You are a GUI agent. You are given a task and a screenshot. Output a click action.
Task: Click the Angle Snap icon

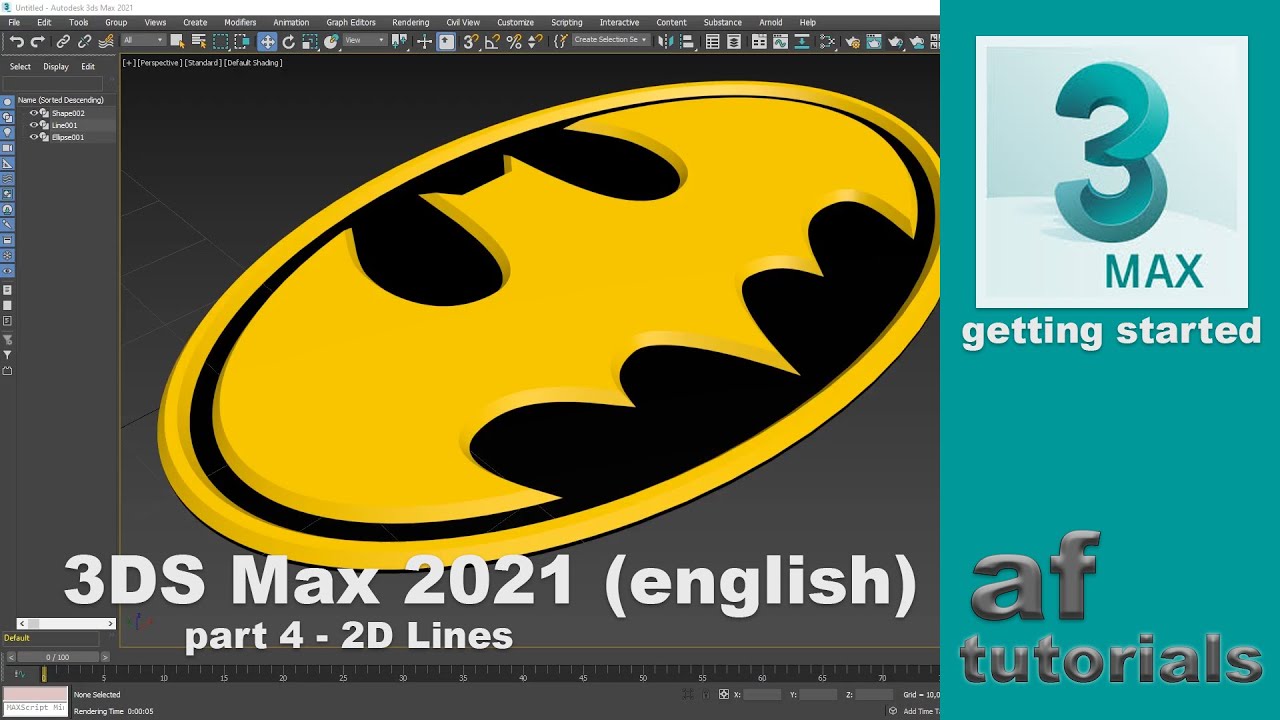491,41
